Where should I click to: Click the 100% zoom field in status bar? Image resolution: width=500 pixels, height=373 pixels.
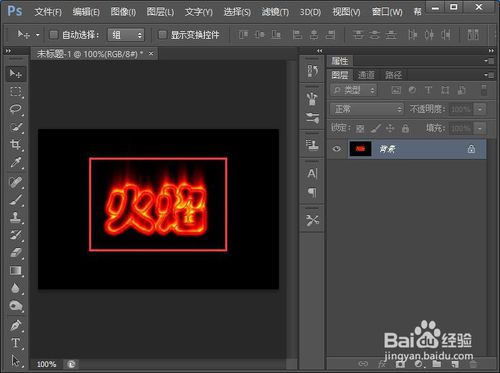tap(46, 364)
